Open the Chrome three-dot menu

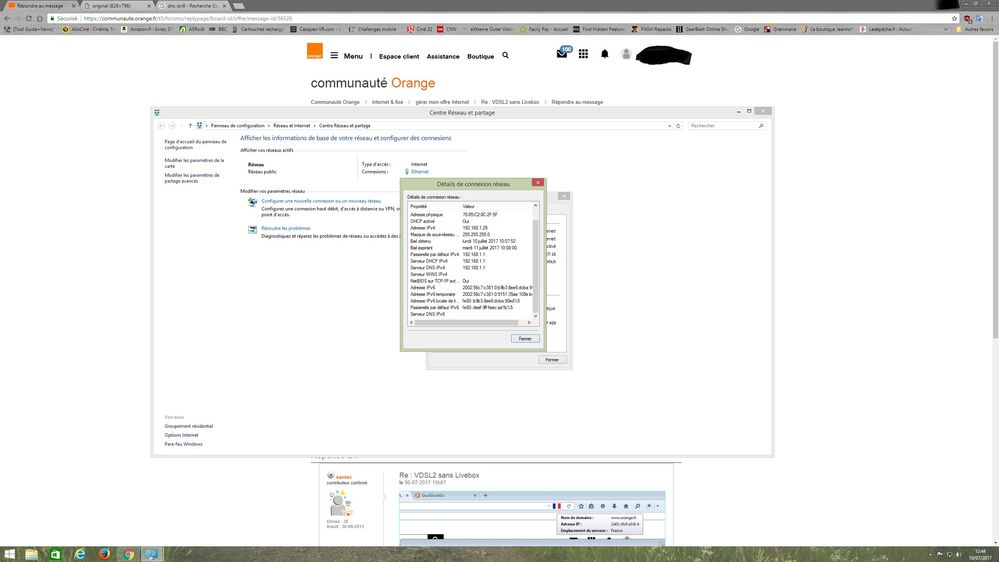[991, 18]
